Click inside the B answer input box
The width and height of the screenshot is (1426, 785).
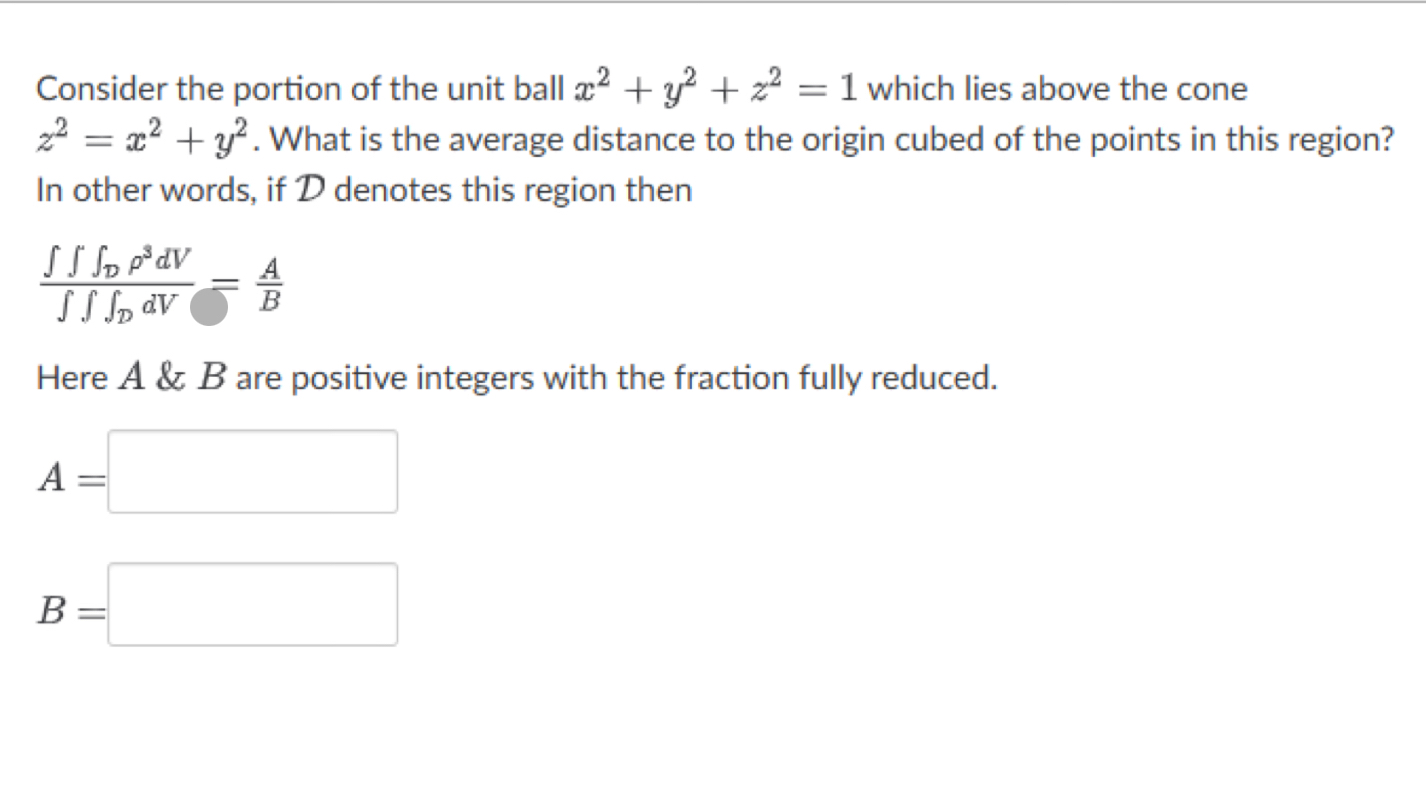click(x=252, y=604)
